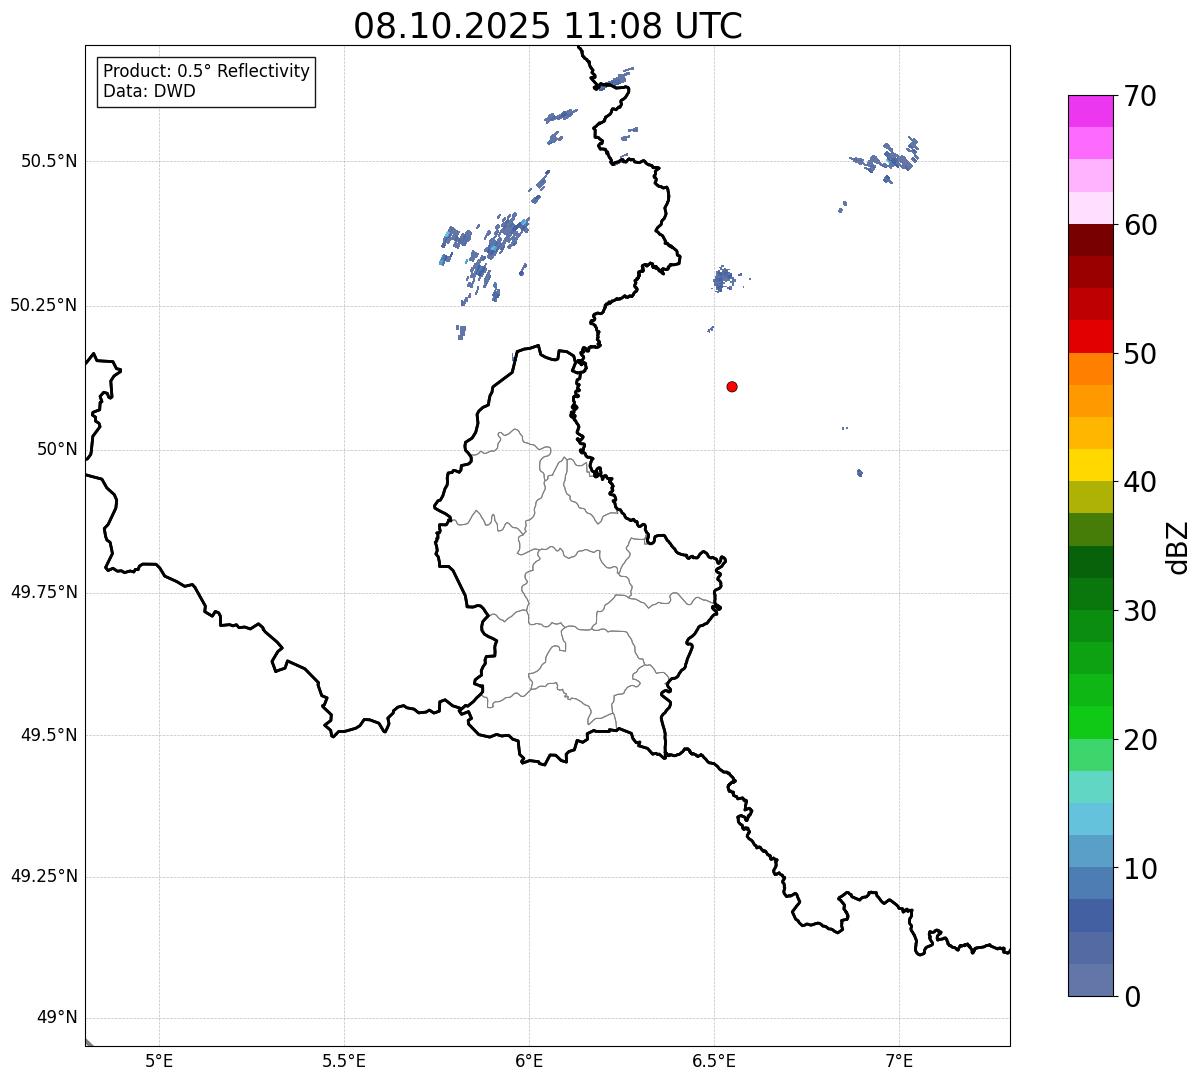This screenshot has width=1202, height=1081.
Task: Click the longitude label 6°E
Action: tap(529, 1061)
